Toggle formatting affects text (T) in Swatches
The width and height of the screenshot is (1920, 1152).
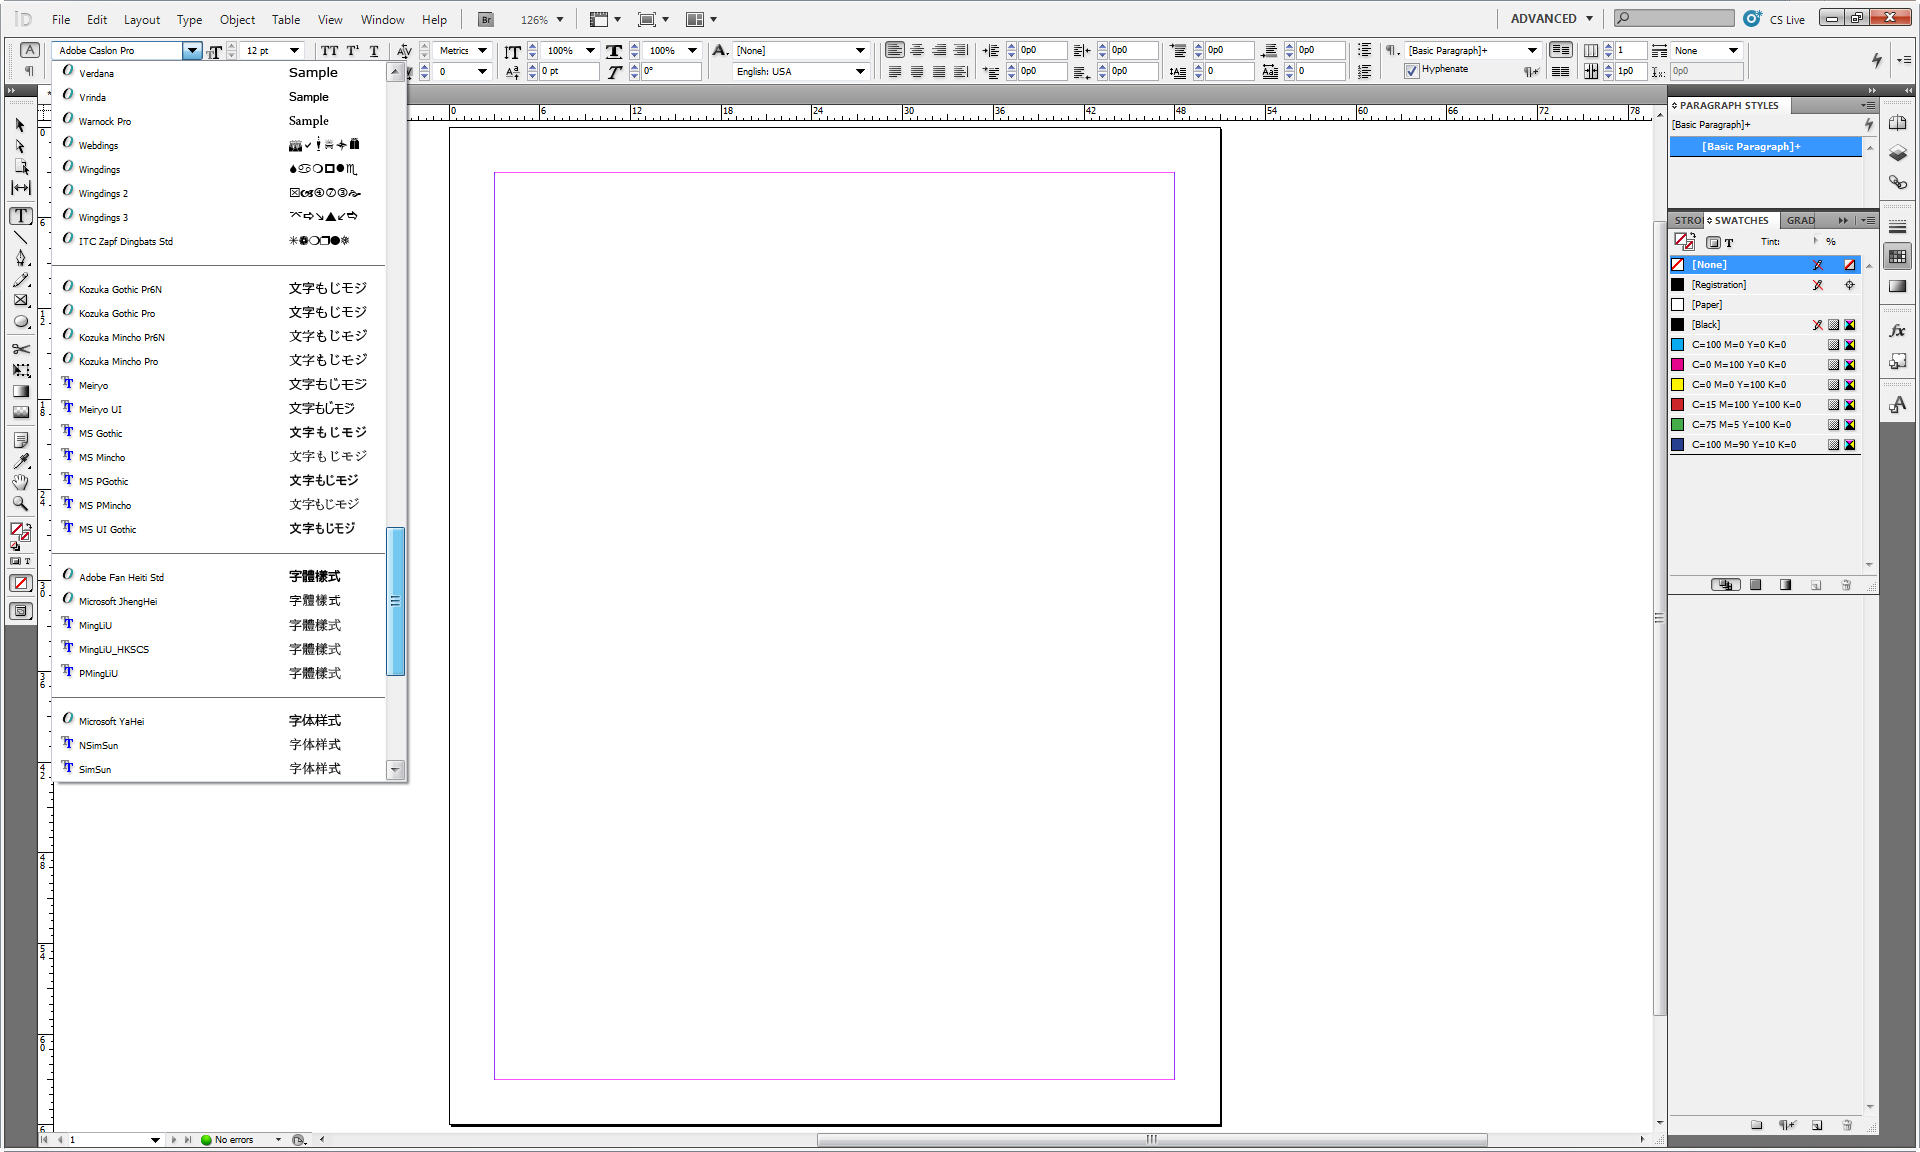tap(1729, 242)
